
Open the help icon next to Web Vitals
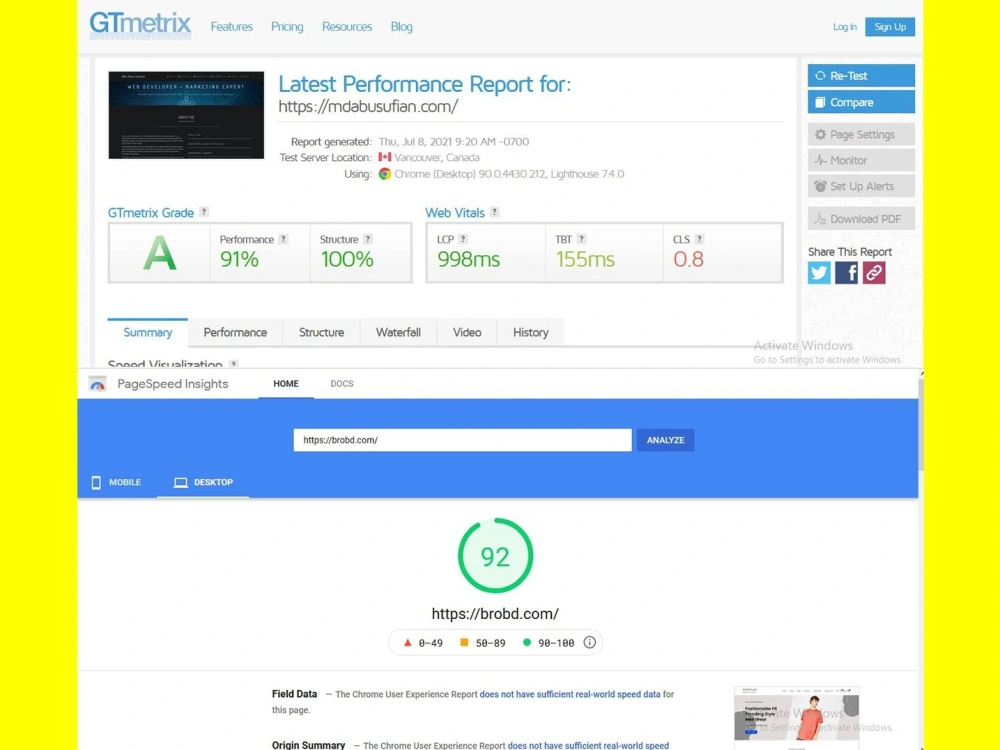(x=494, y=212)
